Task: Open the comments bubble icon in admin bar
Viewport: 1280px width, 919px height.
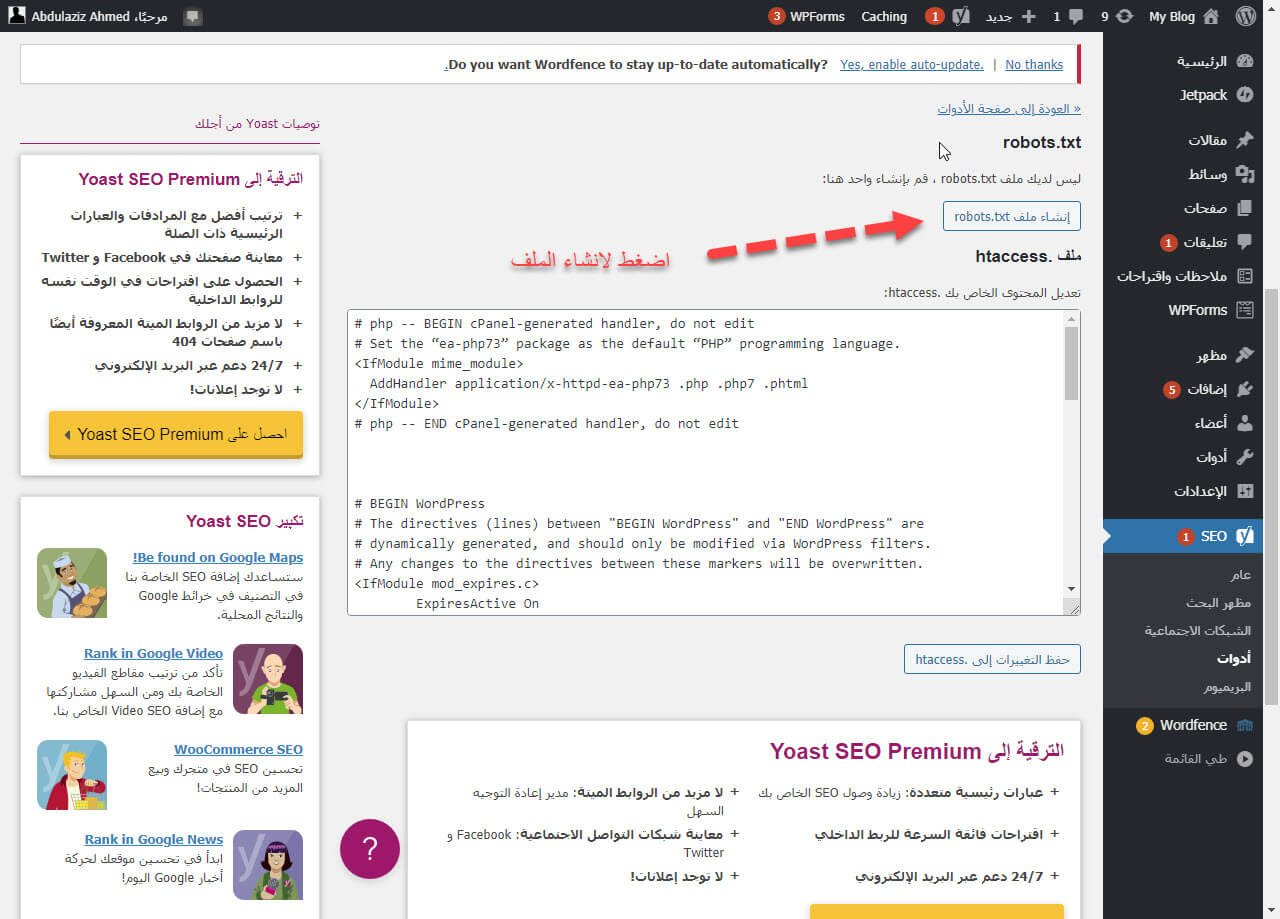Action: 1076,16
